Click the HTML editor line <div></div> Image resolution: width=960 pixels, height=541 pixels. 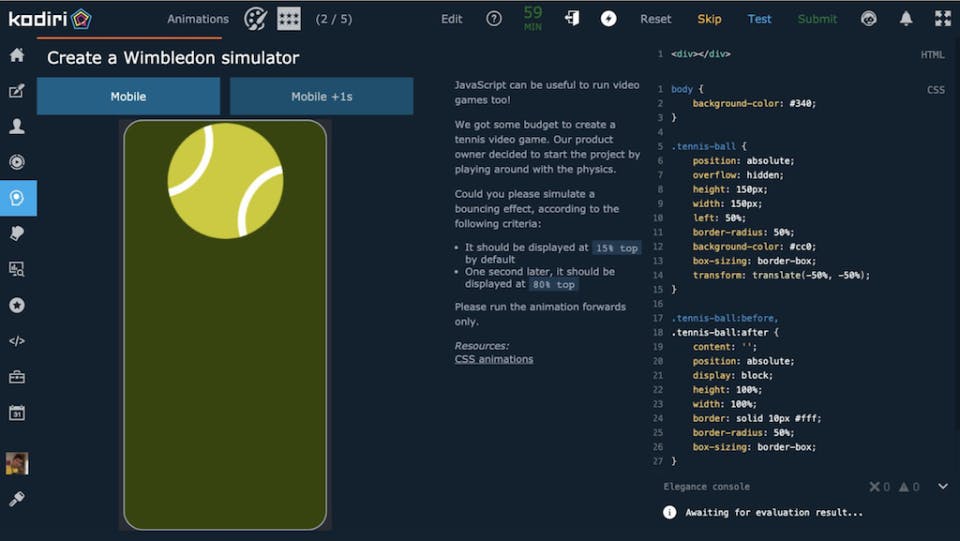(x=700, y=54)
